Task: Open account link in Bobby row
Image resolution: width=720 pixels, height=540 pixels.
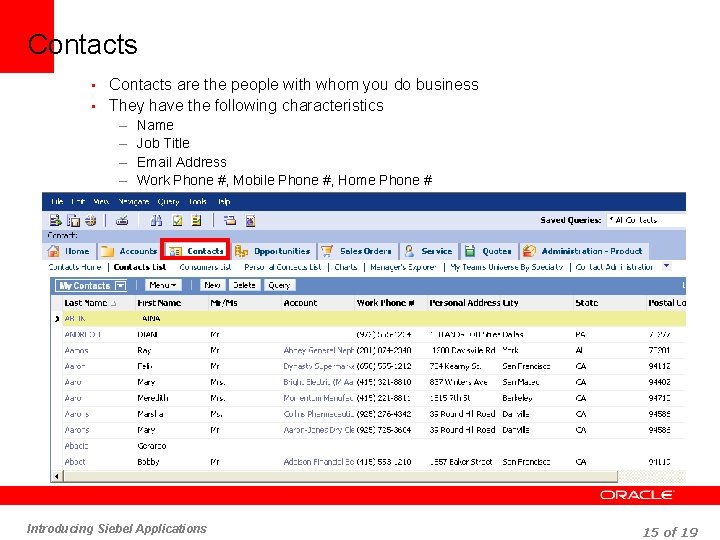Action: 319,462
